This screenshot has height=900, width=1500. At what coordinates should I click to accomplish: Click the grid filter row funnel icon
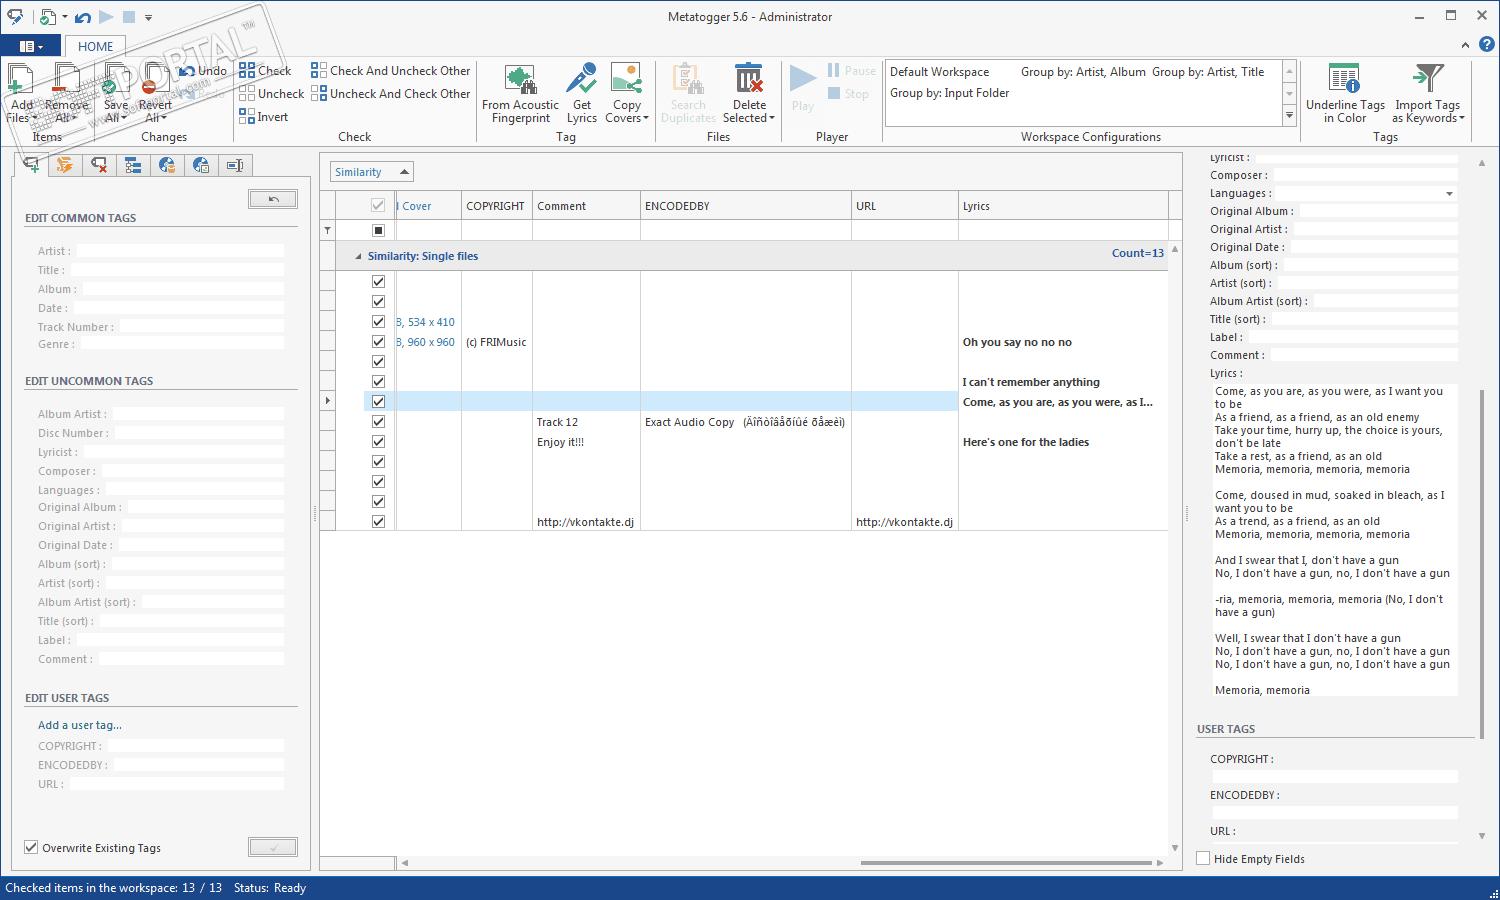point(327,231)
